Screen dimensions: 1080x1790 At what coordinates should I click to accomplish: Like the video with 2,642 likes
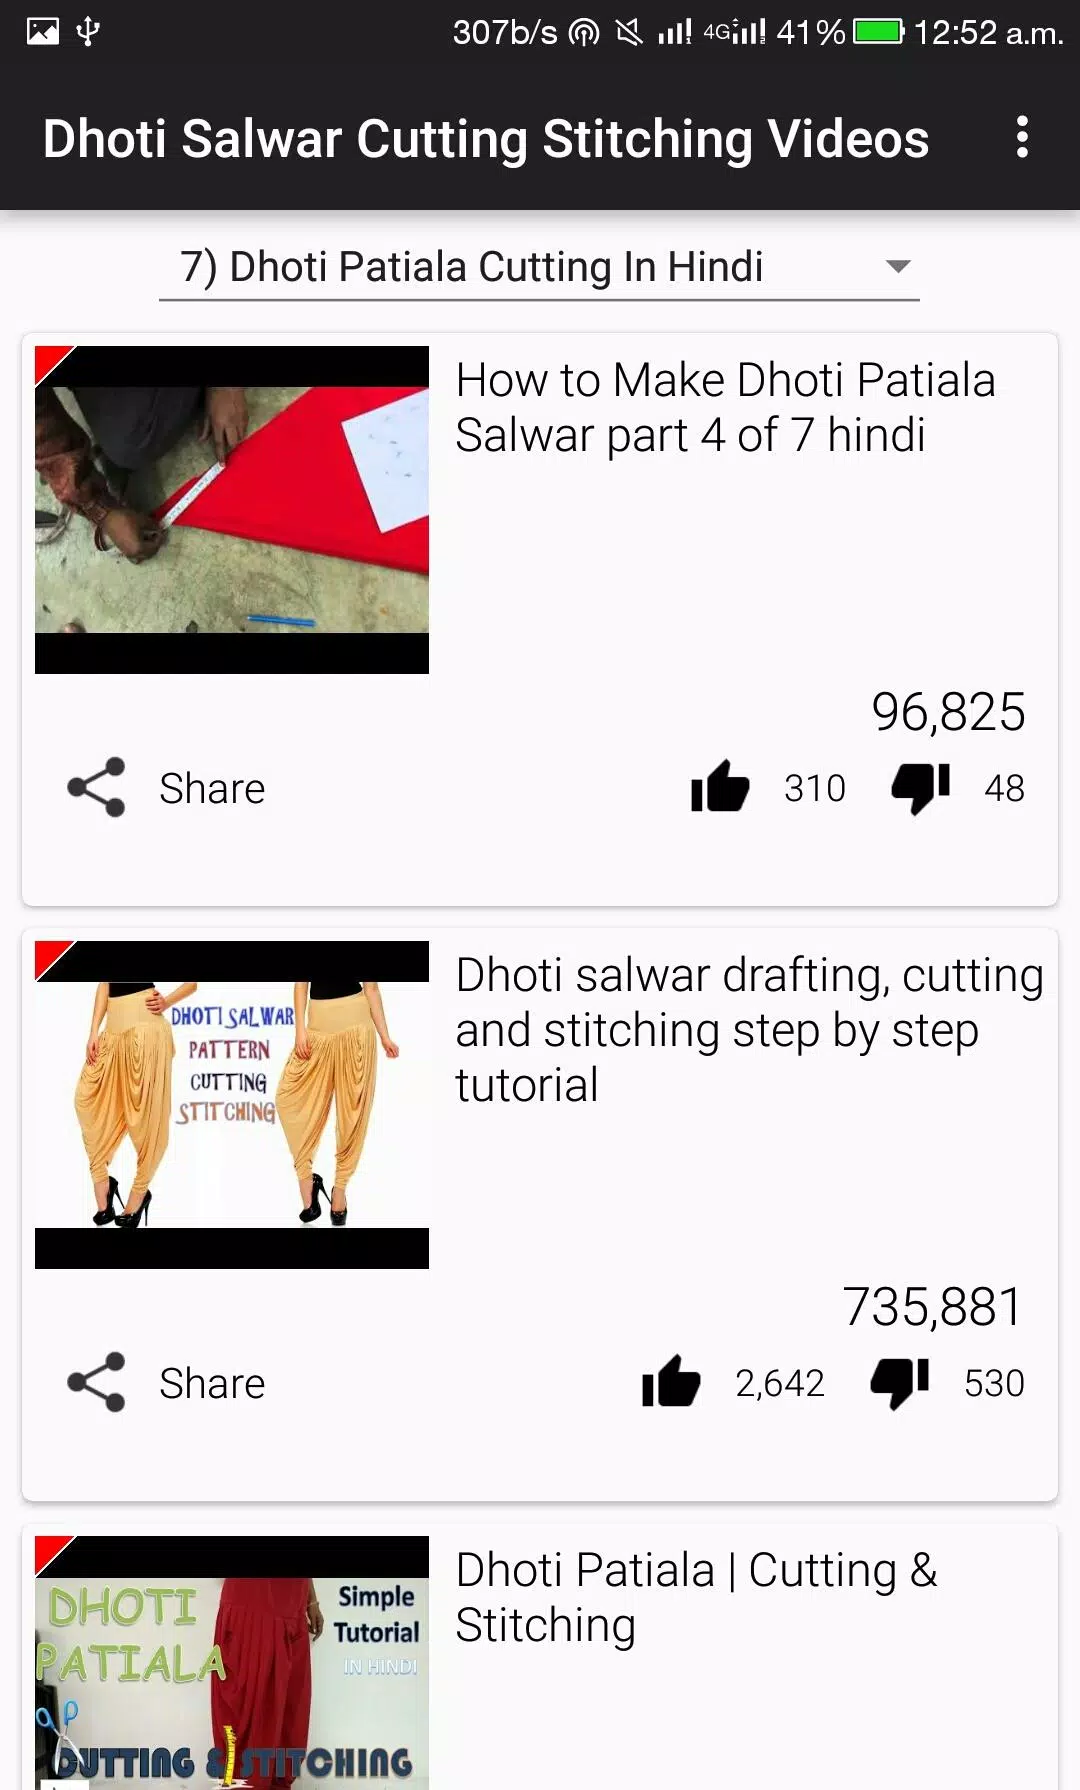point(671,1382)
